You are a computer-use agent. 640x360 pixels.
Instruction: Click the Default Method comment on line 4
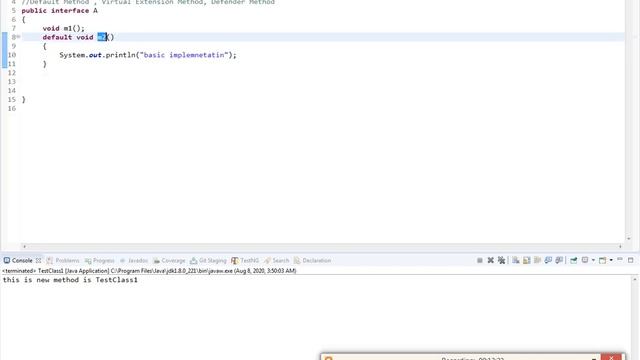(148, 2)
